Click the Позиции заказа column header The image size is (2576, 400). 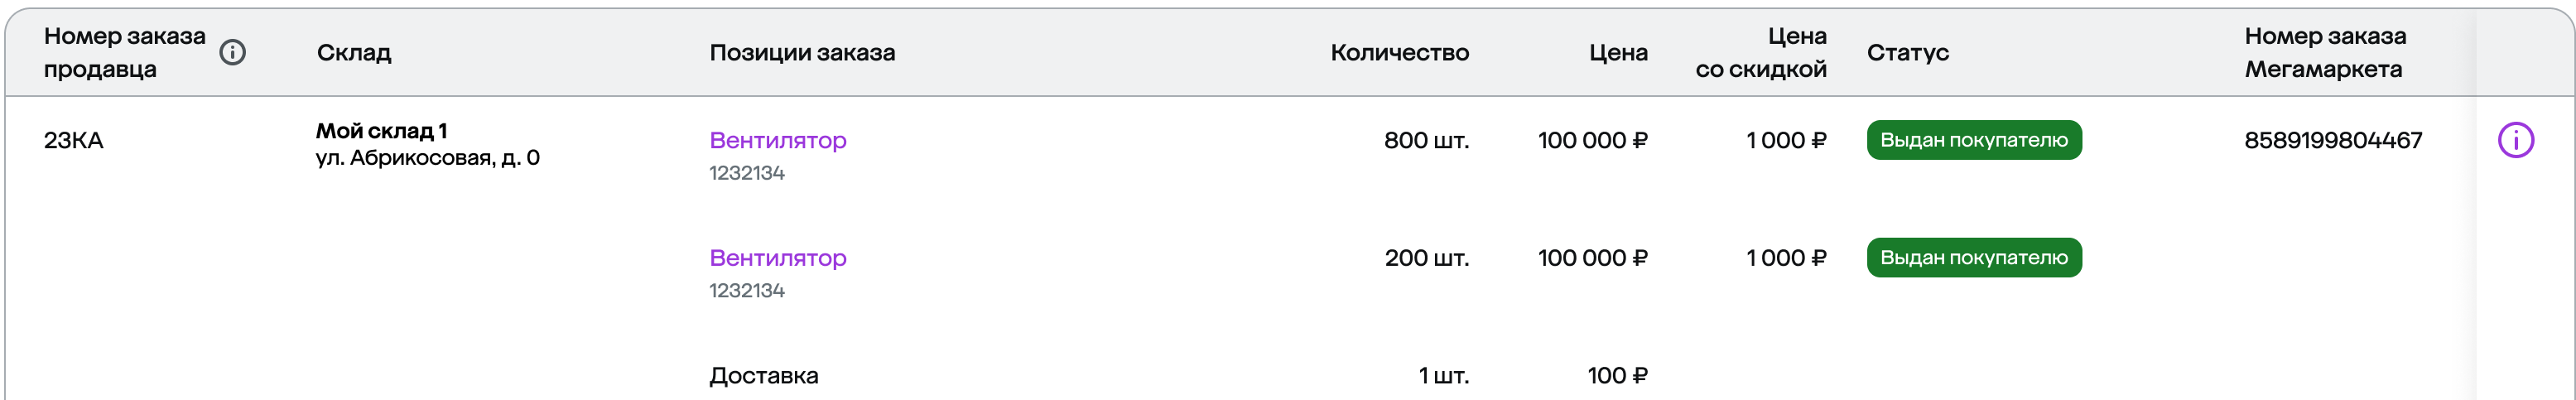point(802,53)
